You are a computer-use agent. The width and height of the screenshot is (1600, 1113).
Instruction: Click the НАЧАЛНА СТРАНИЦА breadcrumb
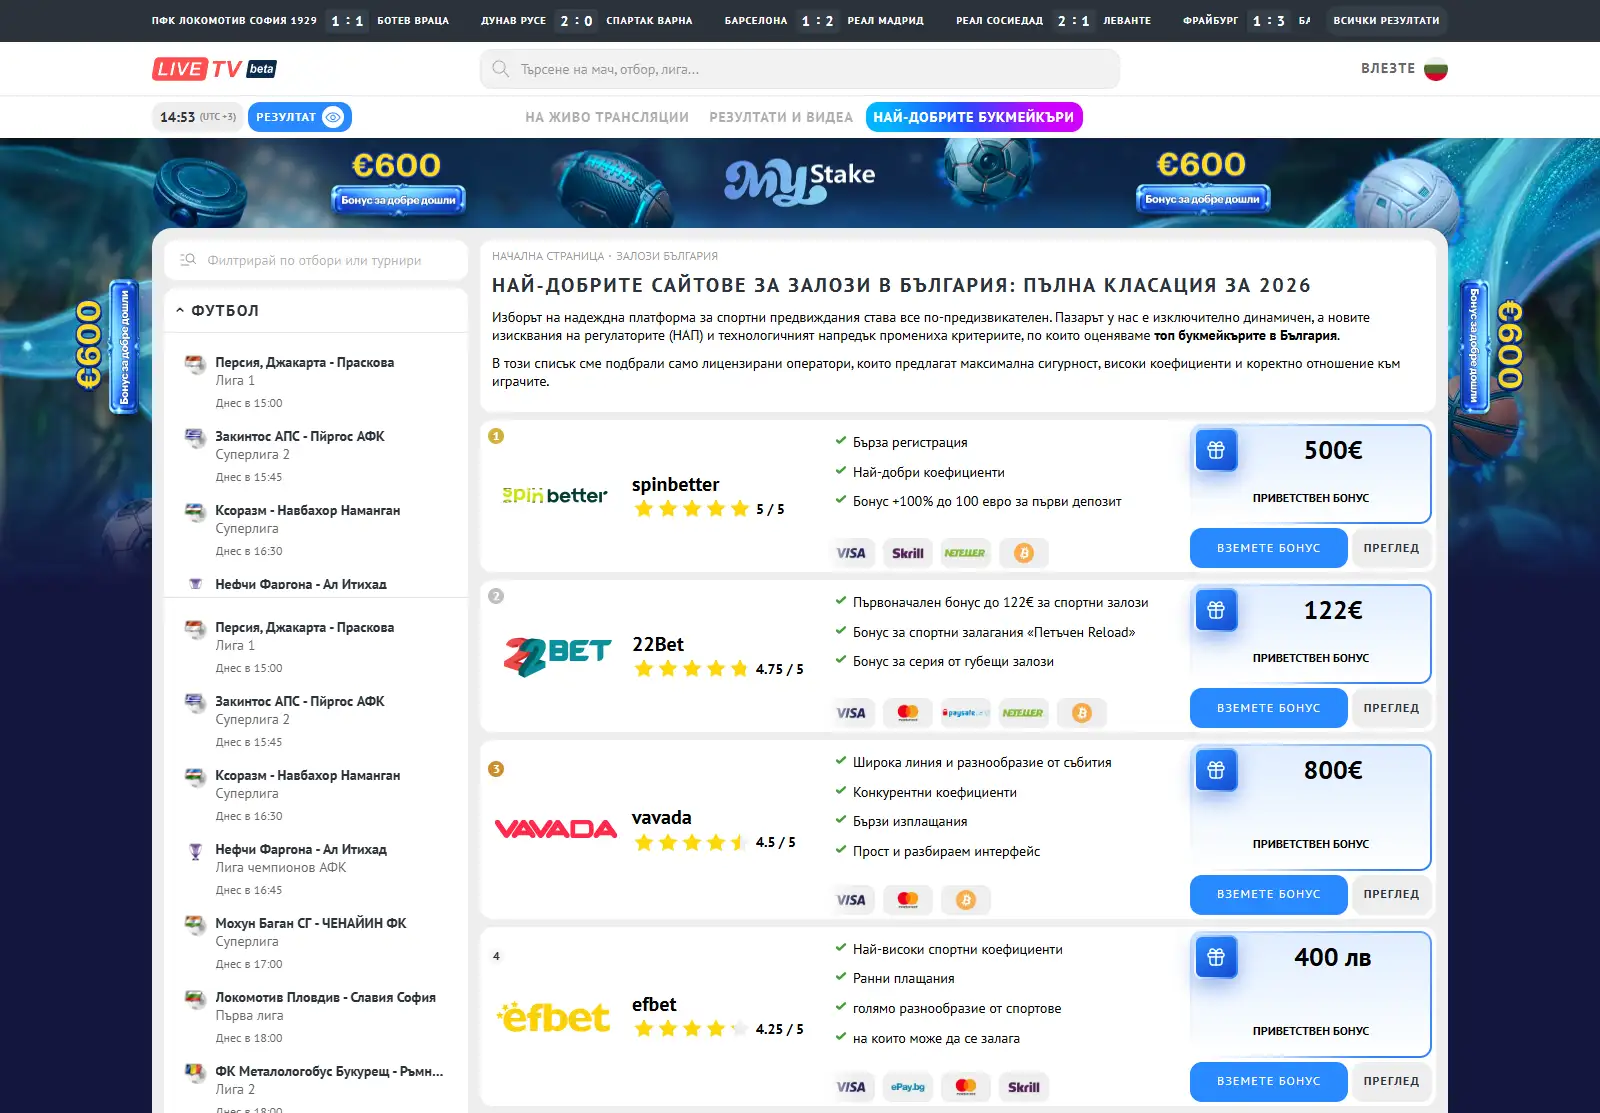(x=548, y=256)
